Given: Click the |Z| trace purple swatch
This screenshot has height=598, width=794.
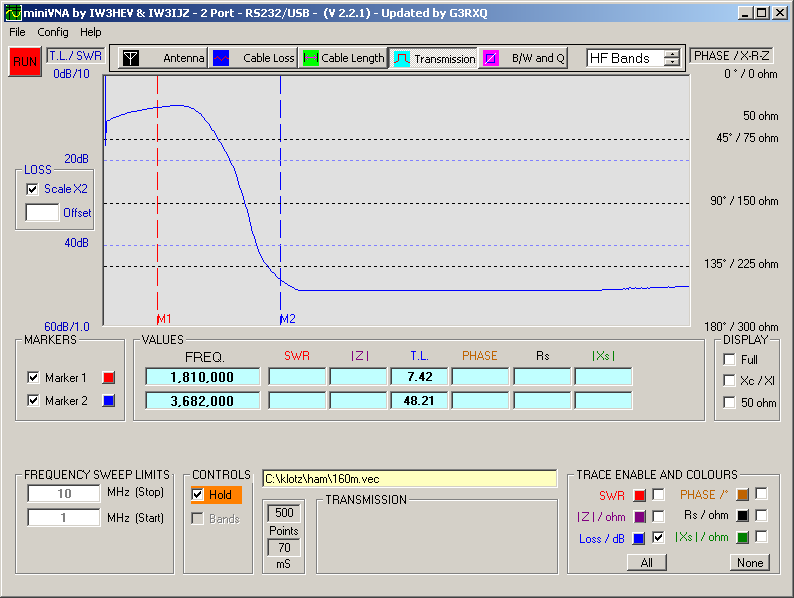Looking at the screenshot, I should coord(640,517).
